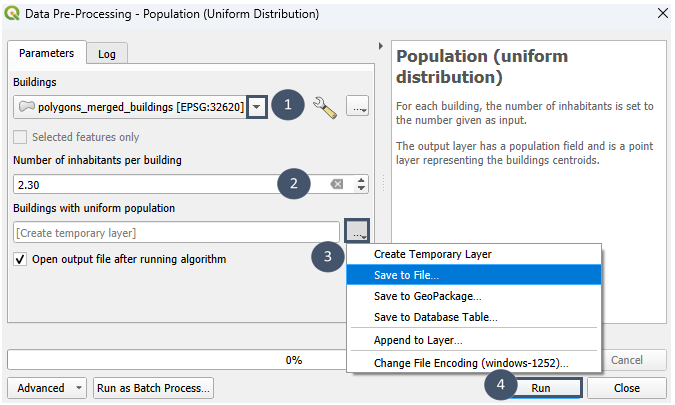Click the wrench iterate-features icon

[325, 106]
